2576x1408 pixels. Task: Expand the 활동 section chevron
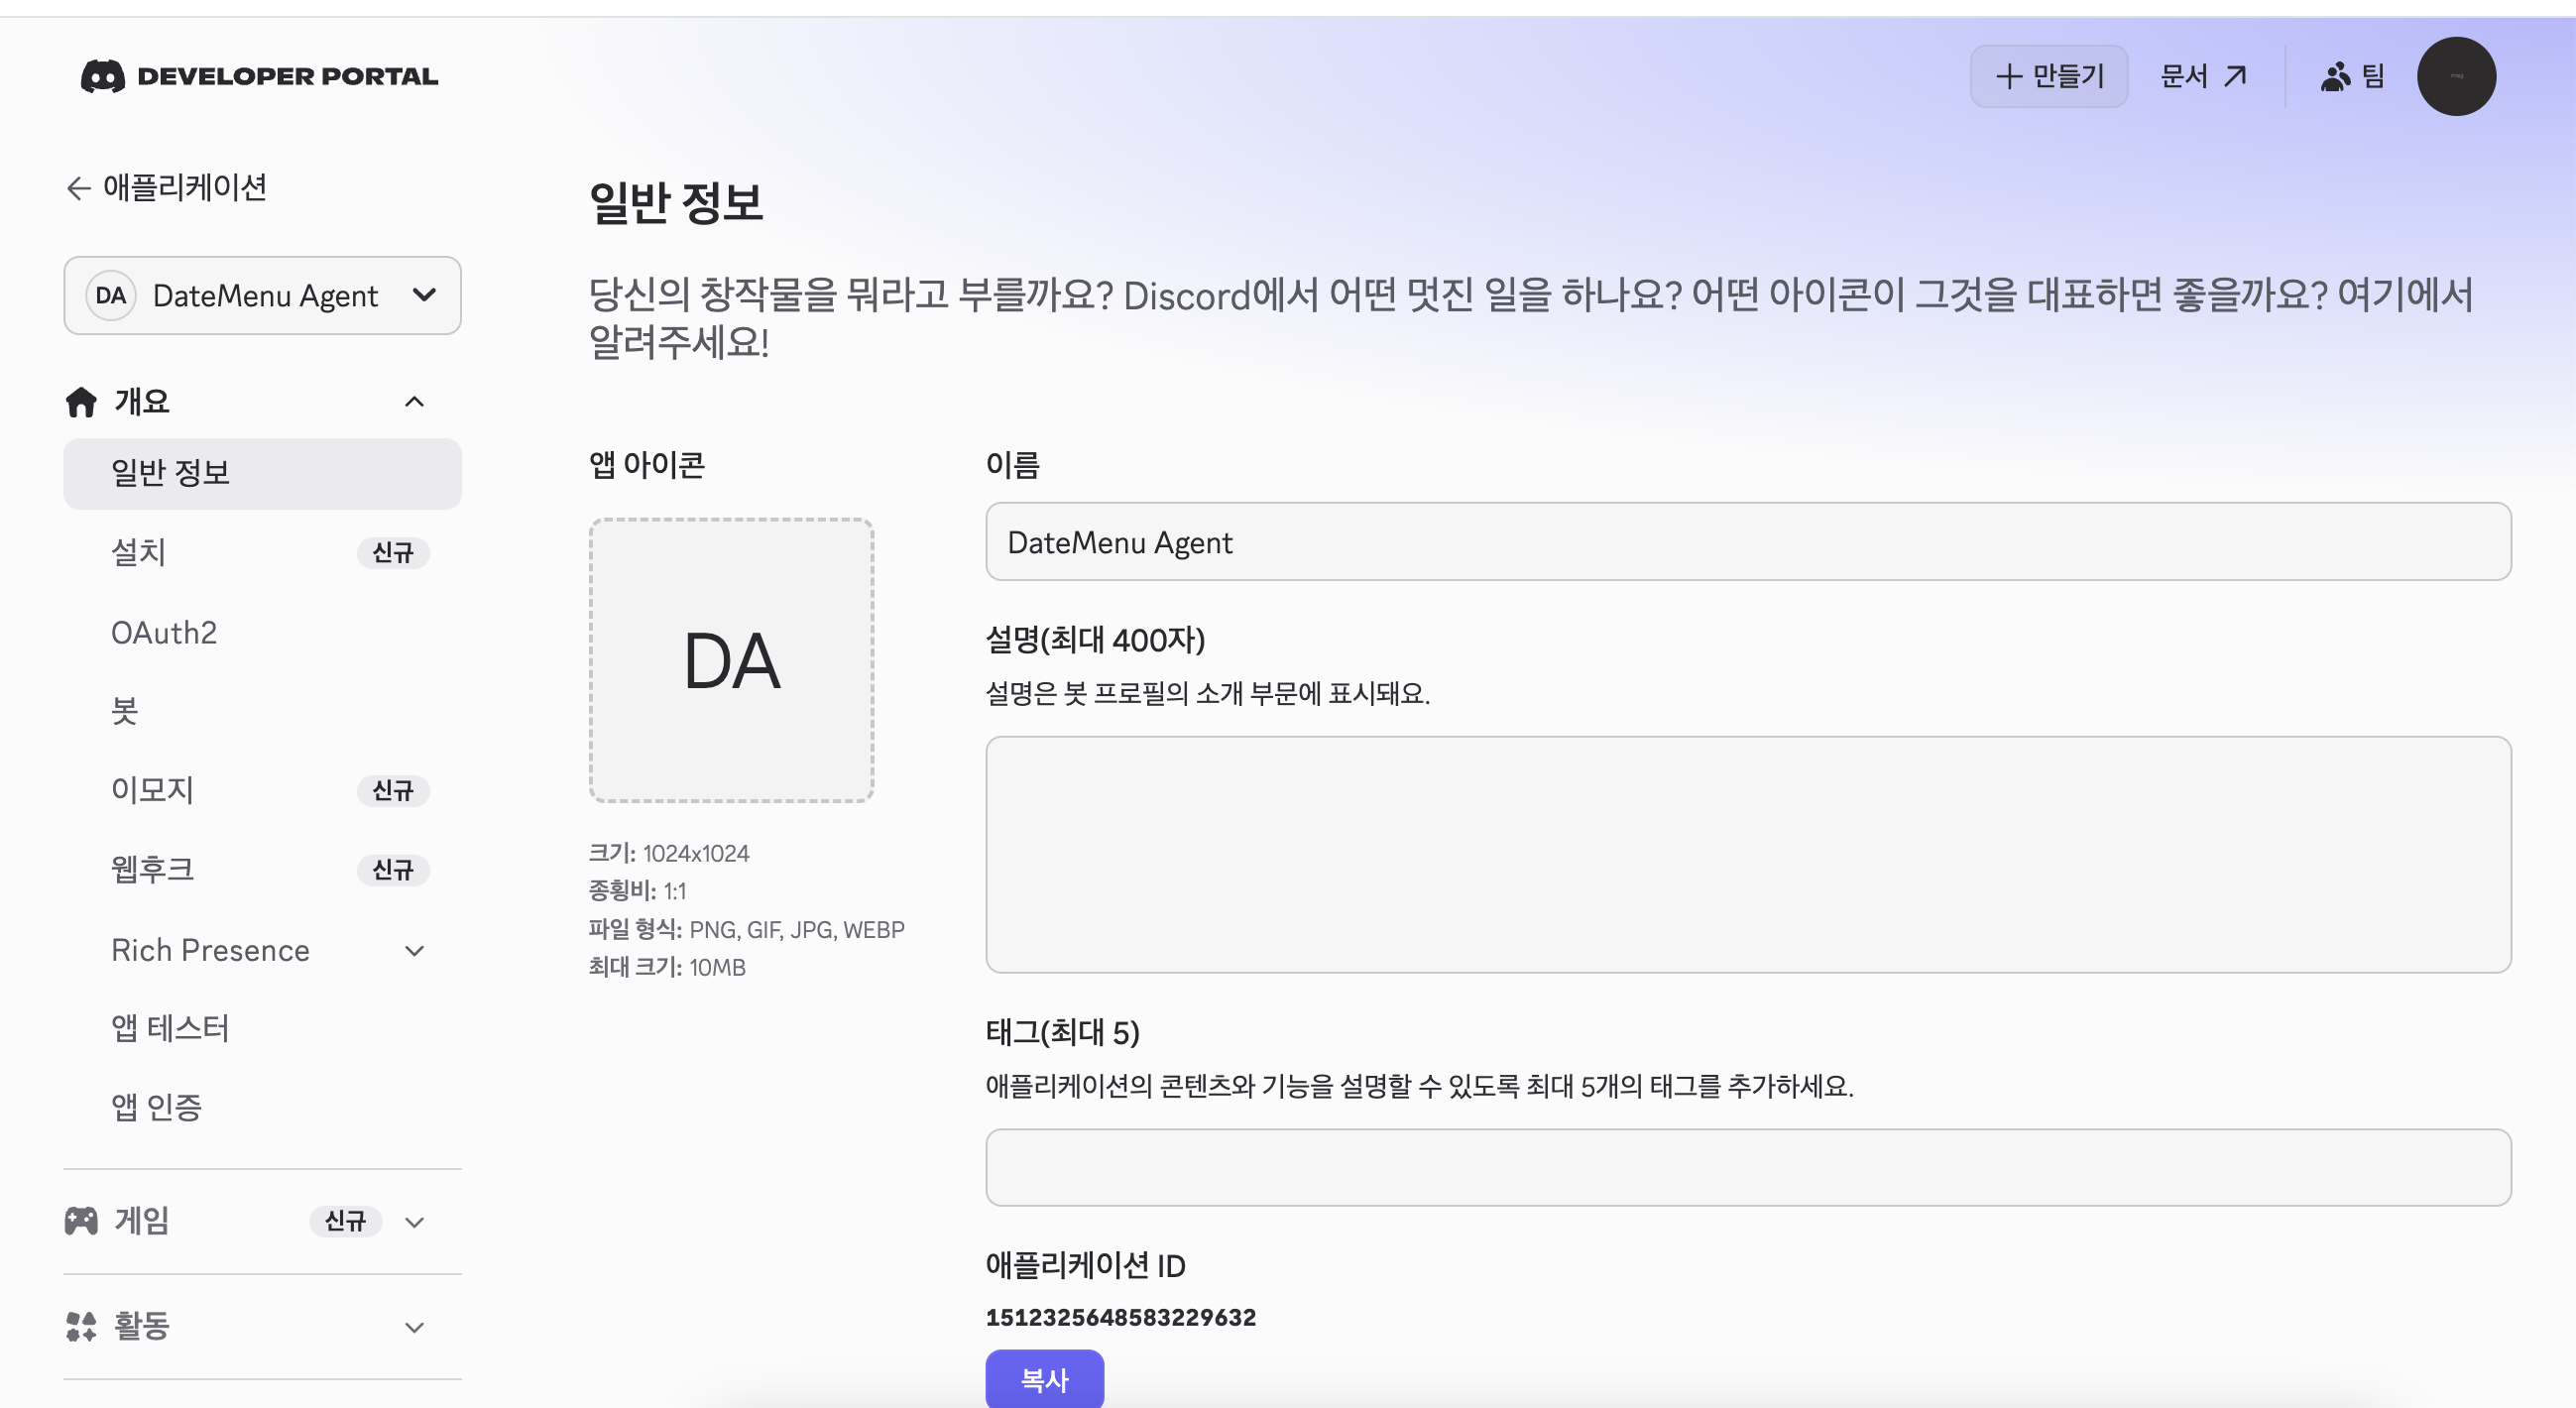coord(414,1328)
